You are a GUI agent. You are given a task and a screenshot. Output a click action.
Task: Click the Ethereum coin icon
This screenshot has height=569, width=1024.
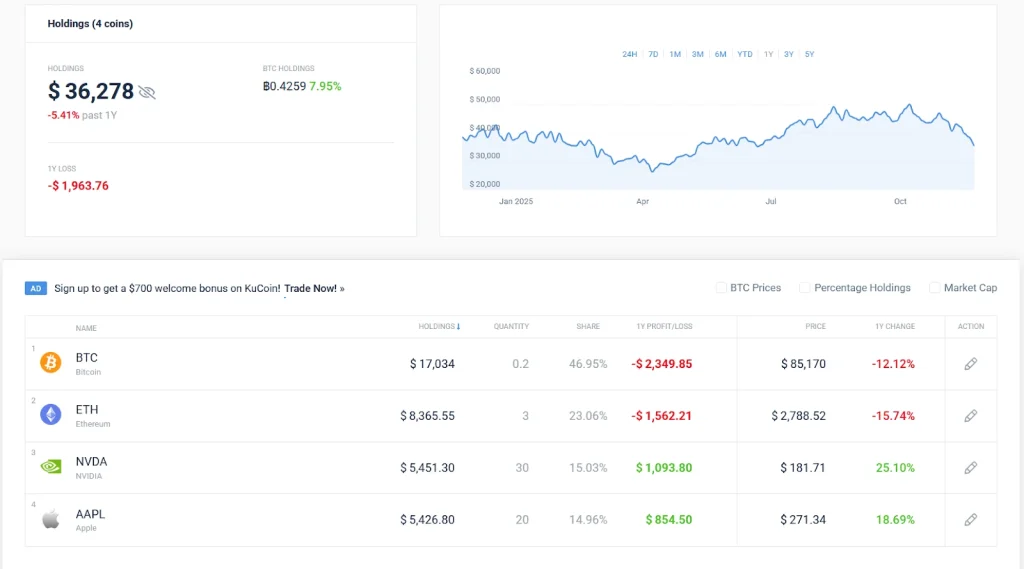(x=50, y=415)
